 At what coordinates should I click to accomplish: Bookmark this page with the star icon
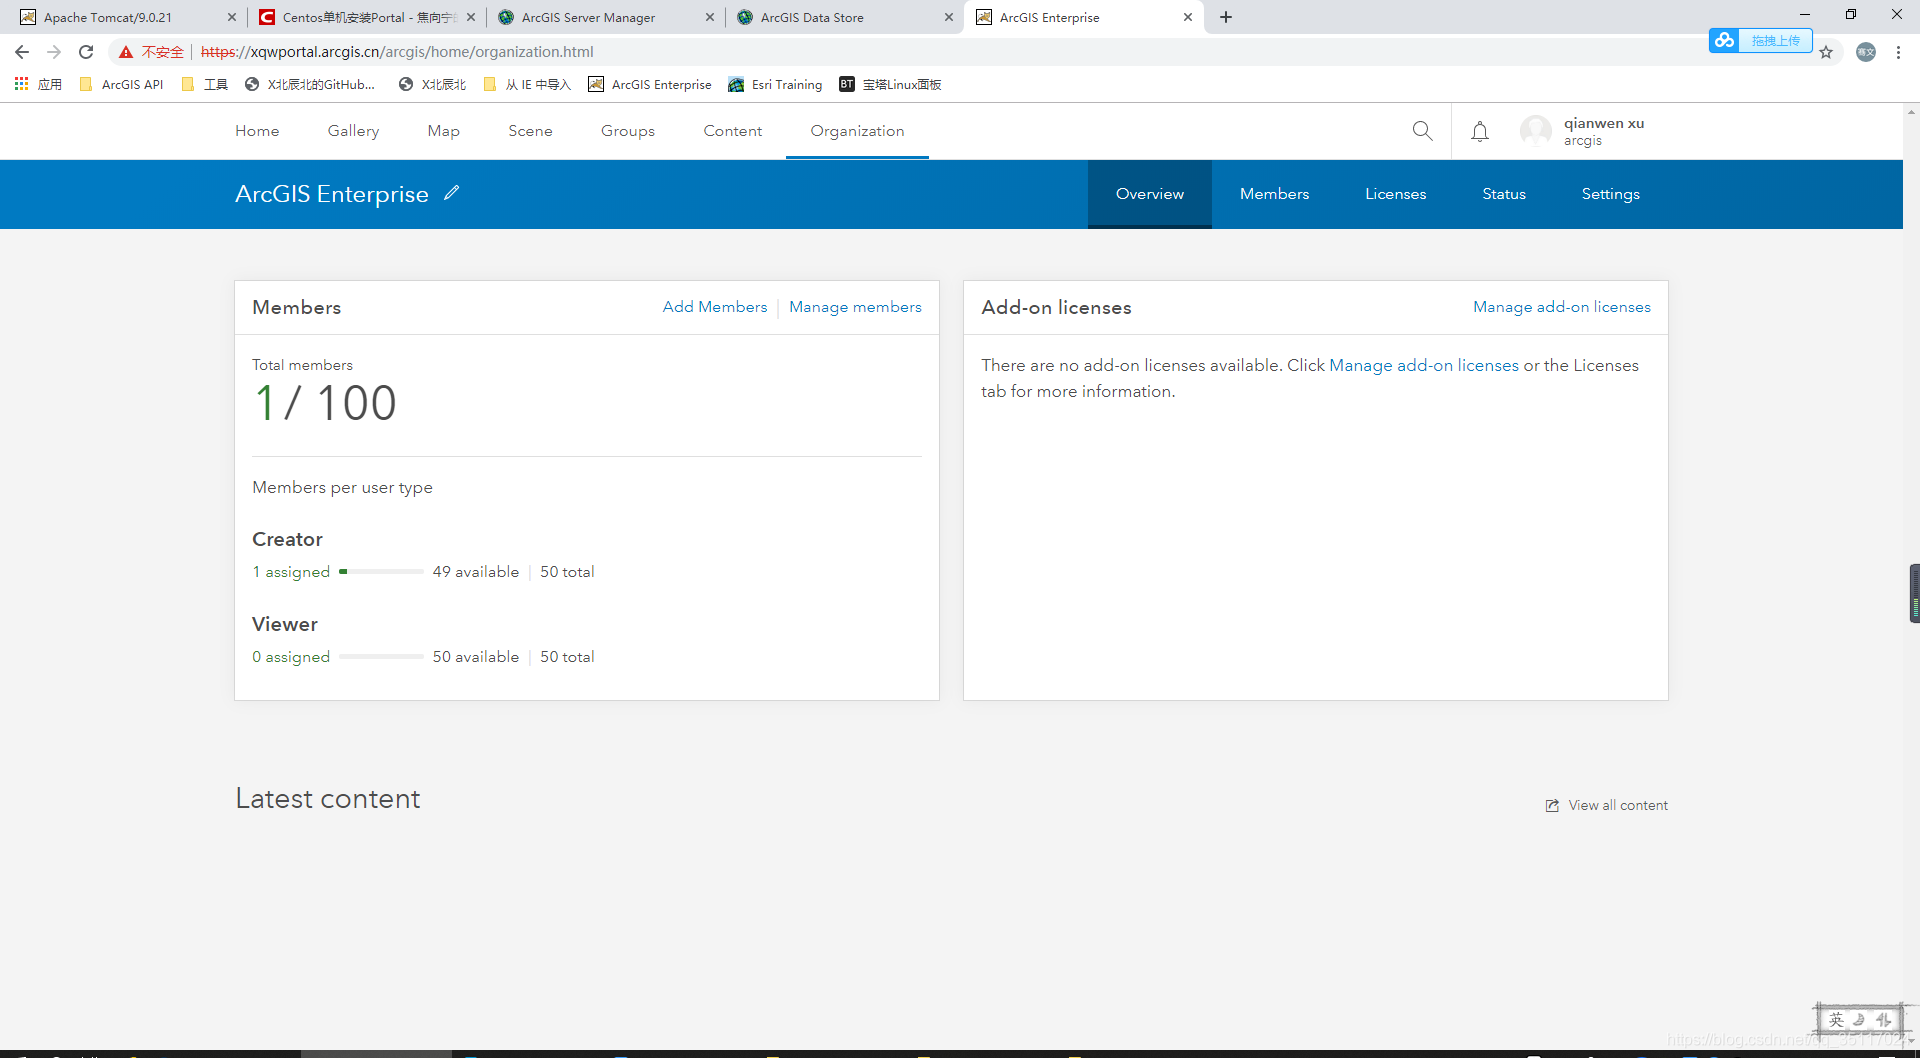(1826, 52)
